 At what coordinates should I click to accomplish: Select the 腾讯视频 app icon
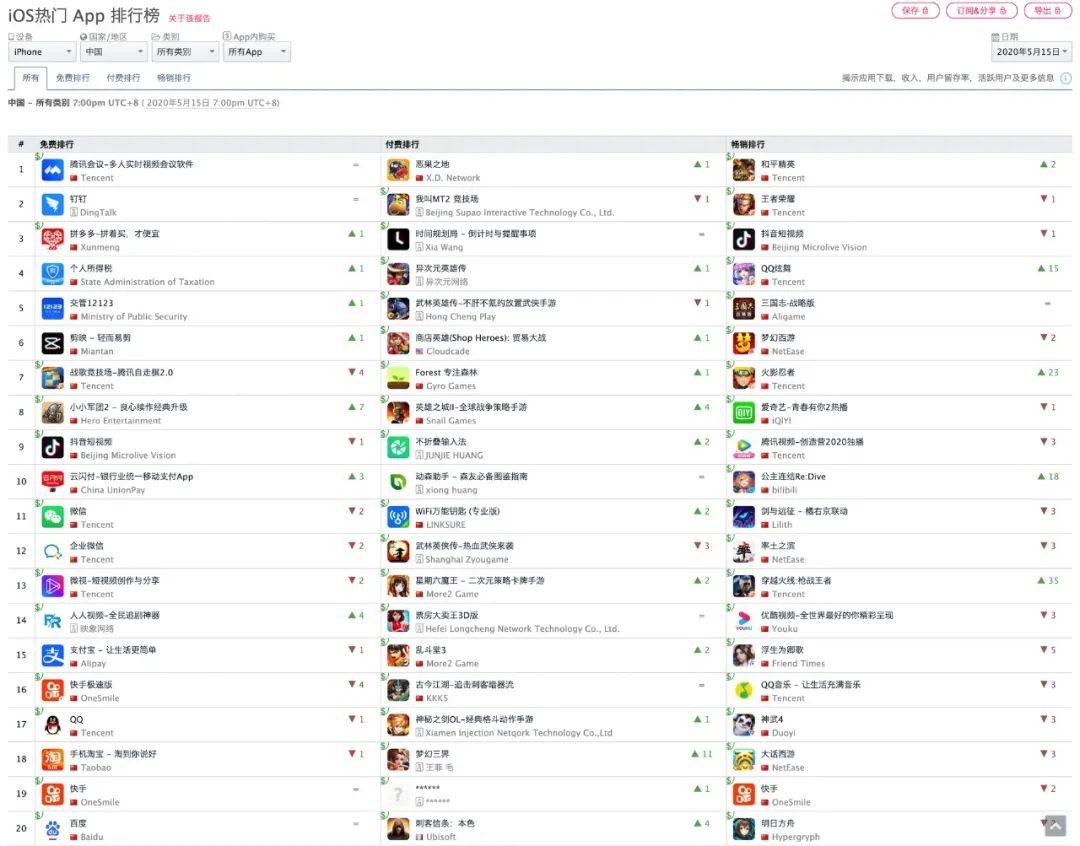coord(744,447)
